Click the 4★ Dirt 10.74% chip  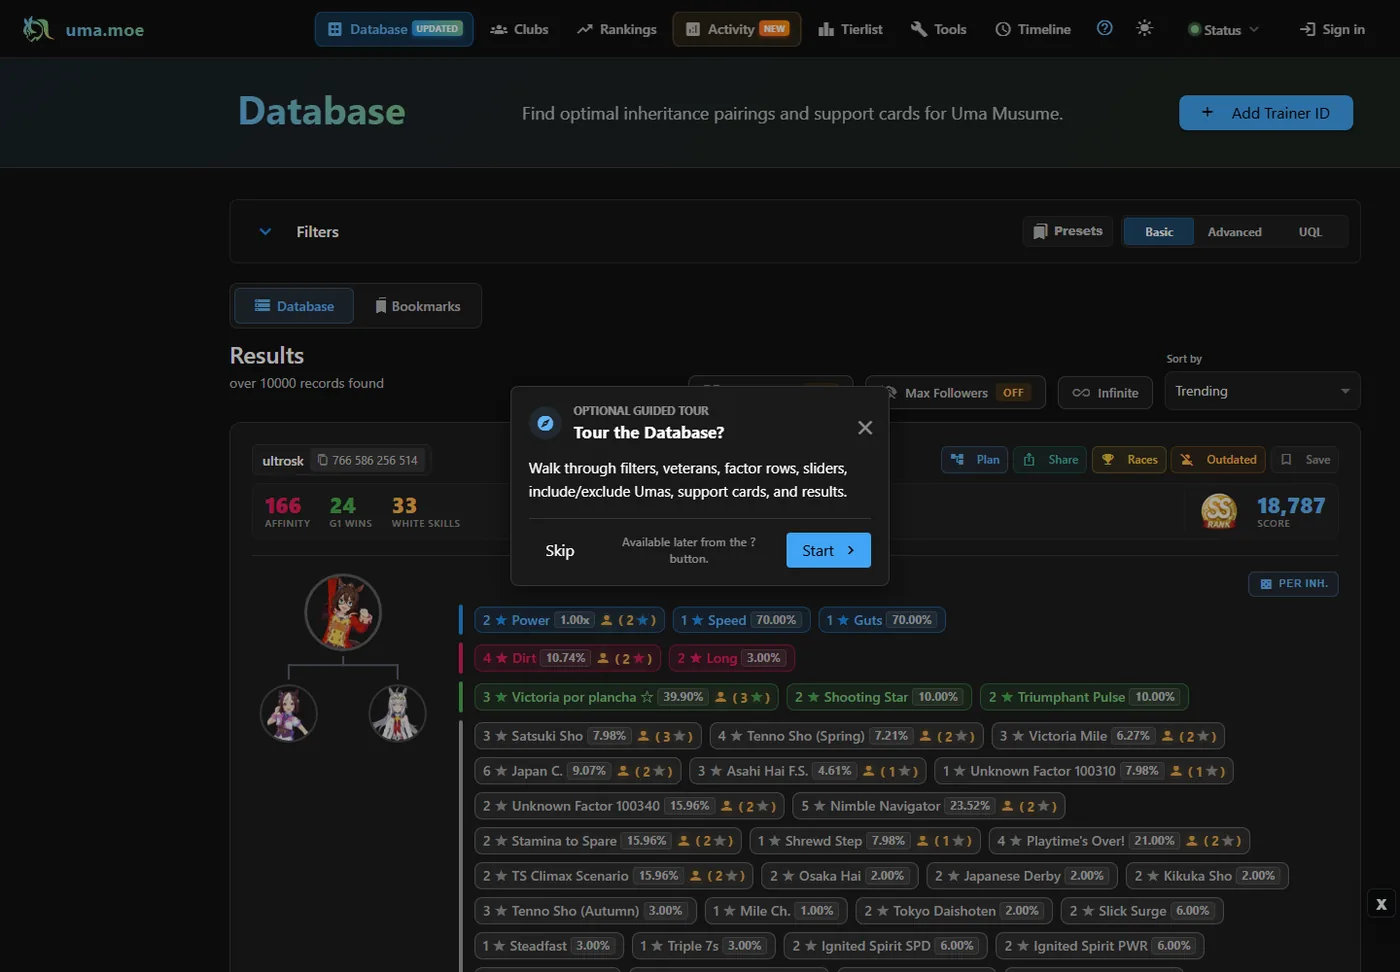(x=567, y=658)
